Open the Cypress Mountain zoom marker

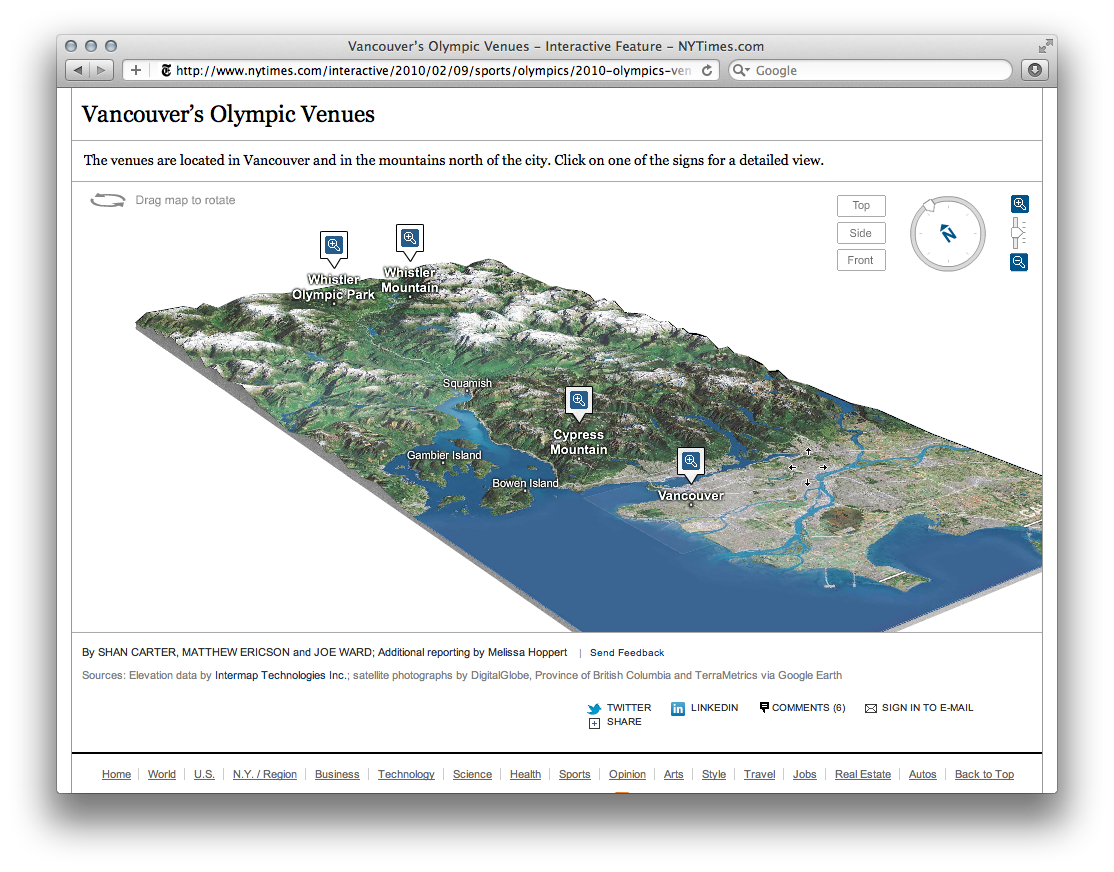578,399
